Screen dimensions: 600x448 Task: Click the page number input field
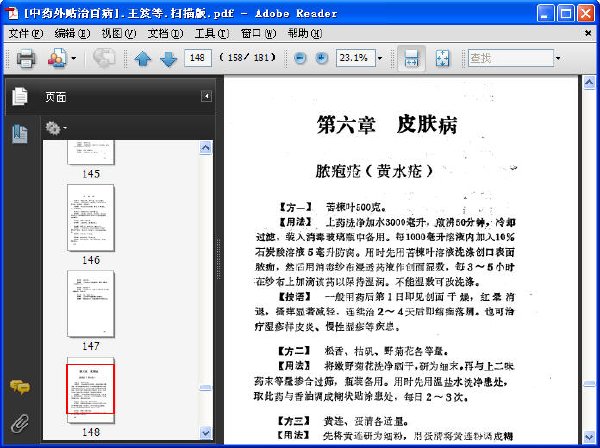(197, 58)
